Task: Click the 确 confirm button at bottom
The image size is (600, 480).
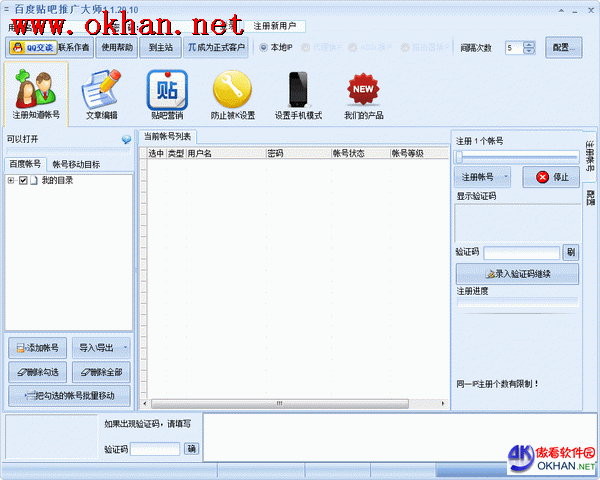Action: 192,449
